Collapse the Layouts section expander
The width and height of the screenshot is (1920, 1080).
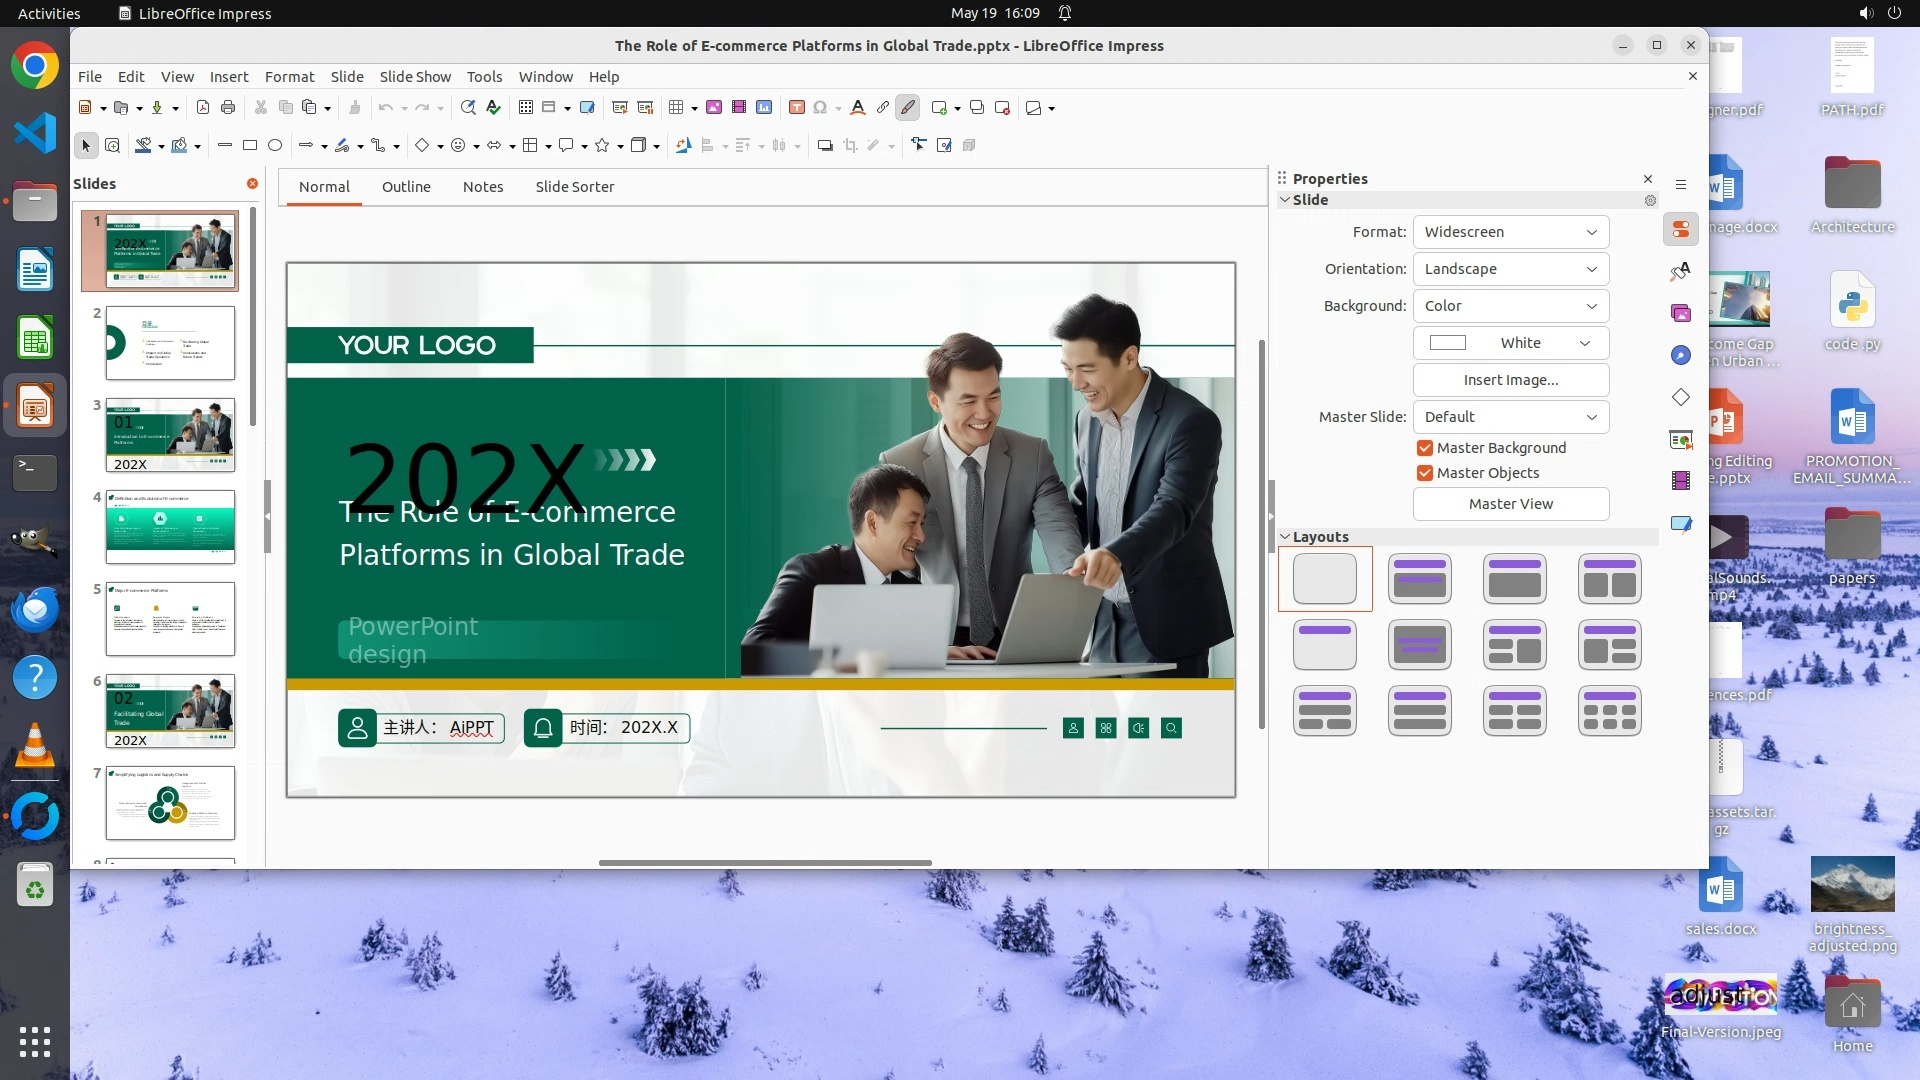point(1285,537)
